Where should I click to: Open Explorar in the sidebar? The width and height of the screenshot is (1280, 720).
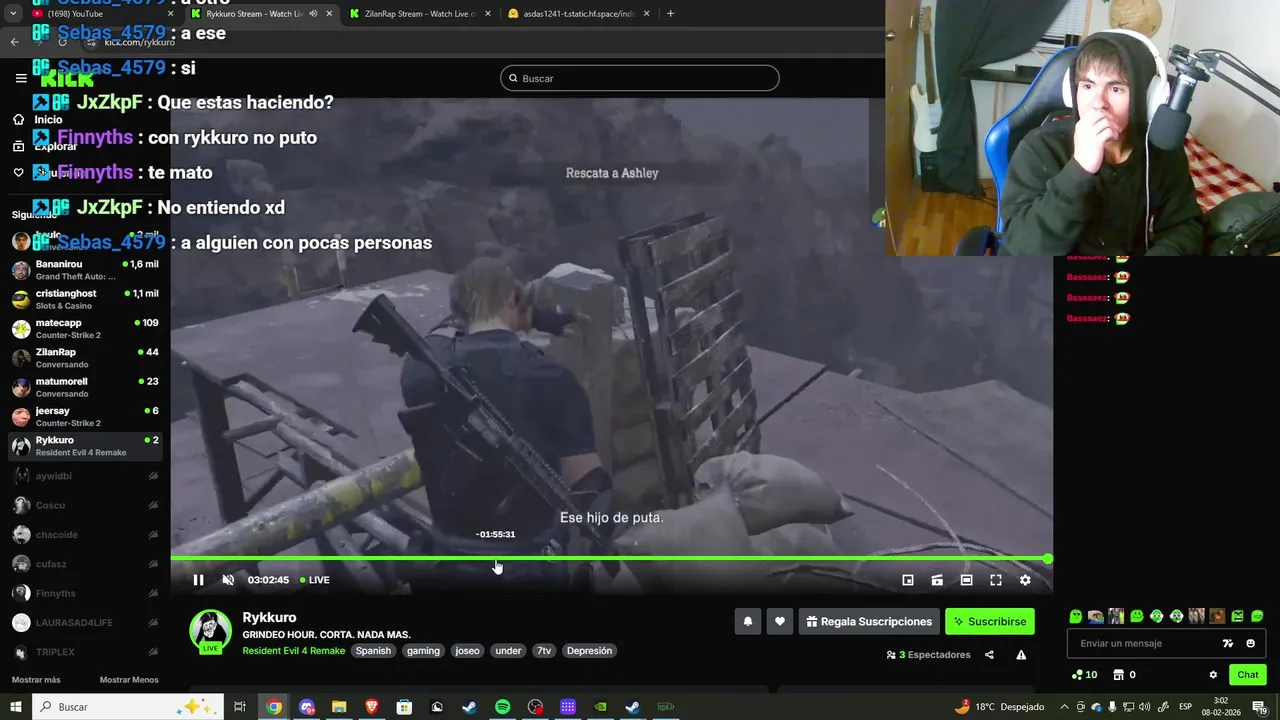coord(45,146)
